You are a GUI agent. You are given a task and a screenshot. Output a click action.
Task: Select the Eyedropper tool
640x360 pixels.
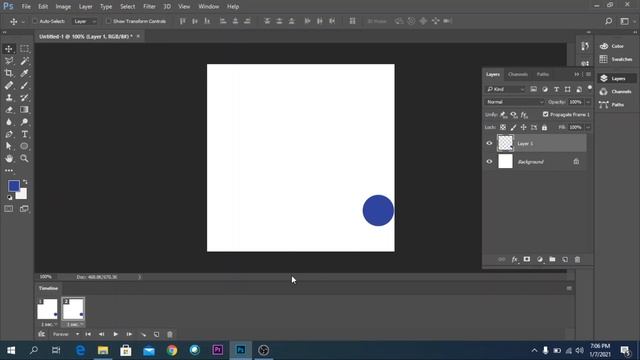point(24,73)
